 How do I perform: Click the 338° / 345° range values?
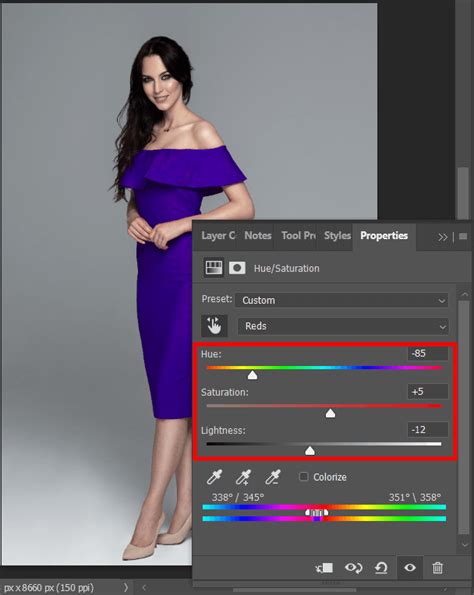238,497
